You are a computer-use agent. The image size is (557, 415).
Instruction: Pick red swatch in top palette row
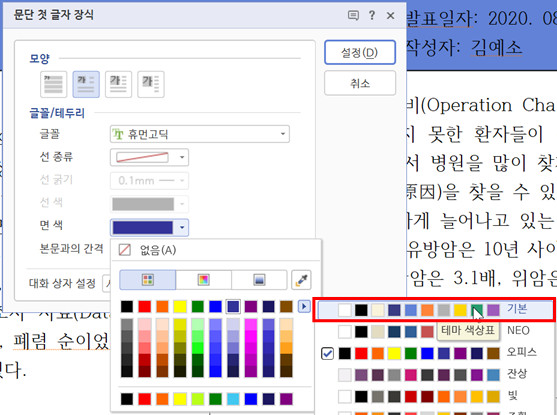(x=145, y=307)
